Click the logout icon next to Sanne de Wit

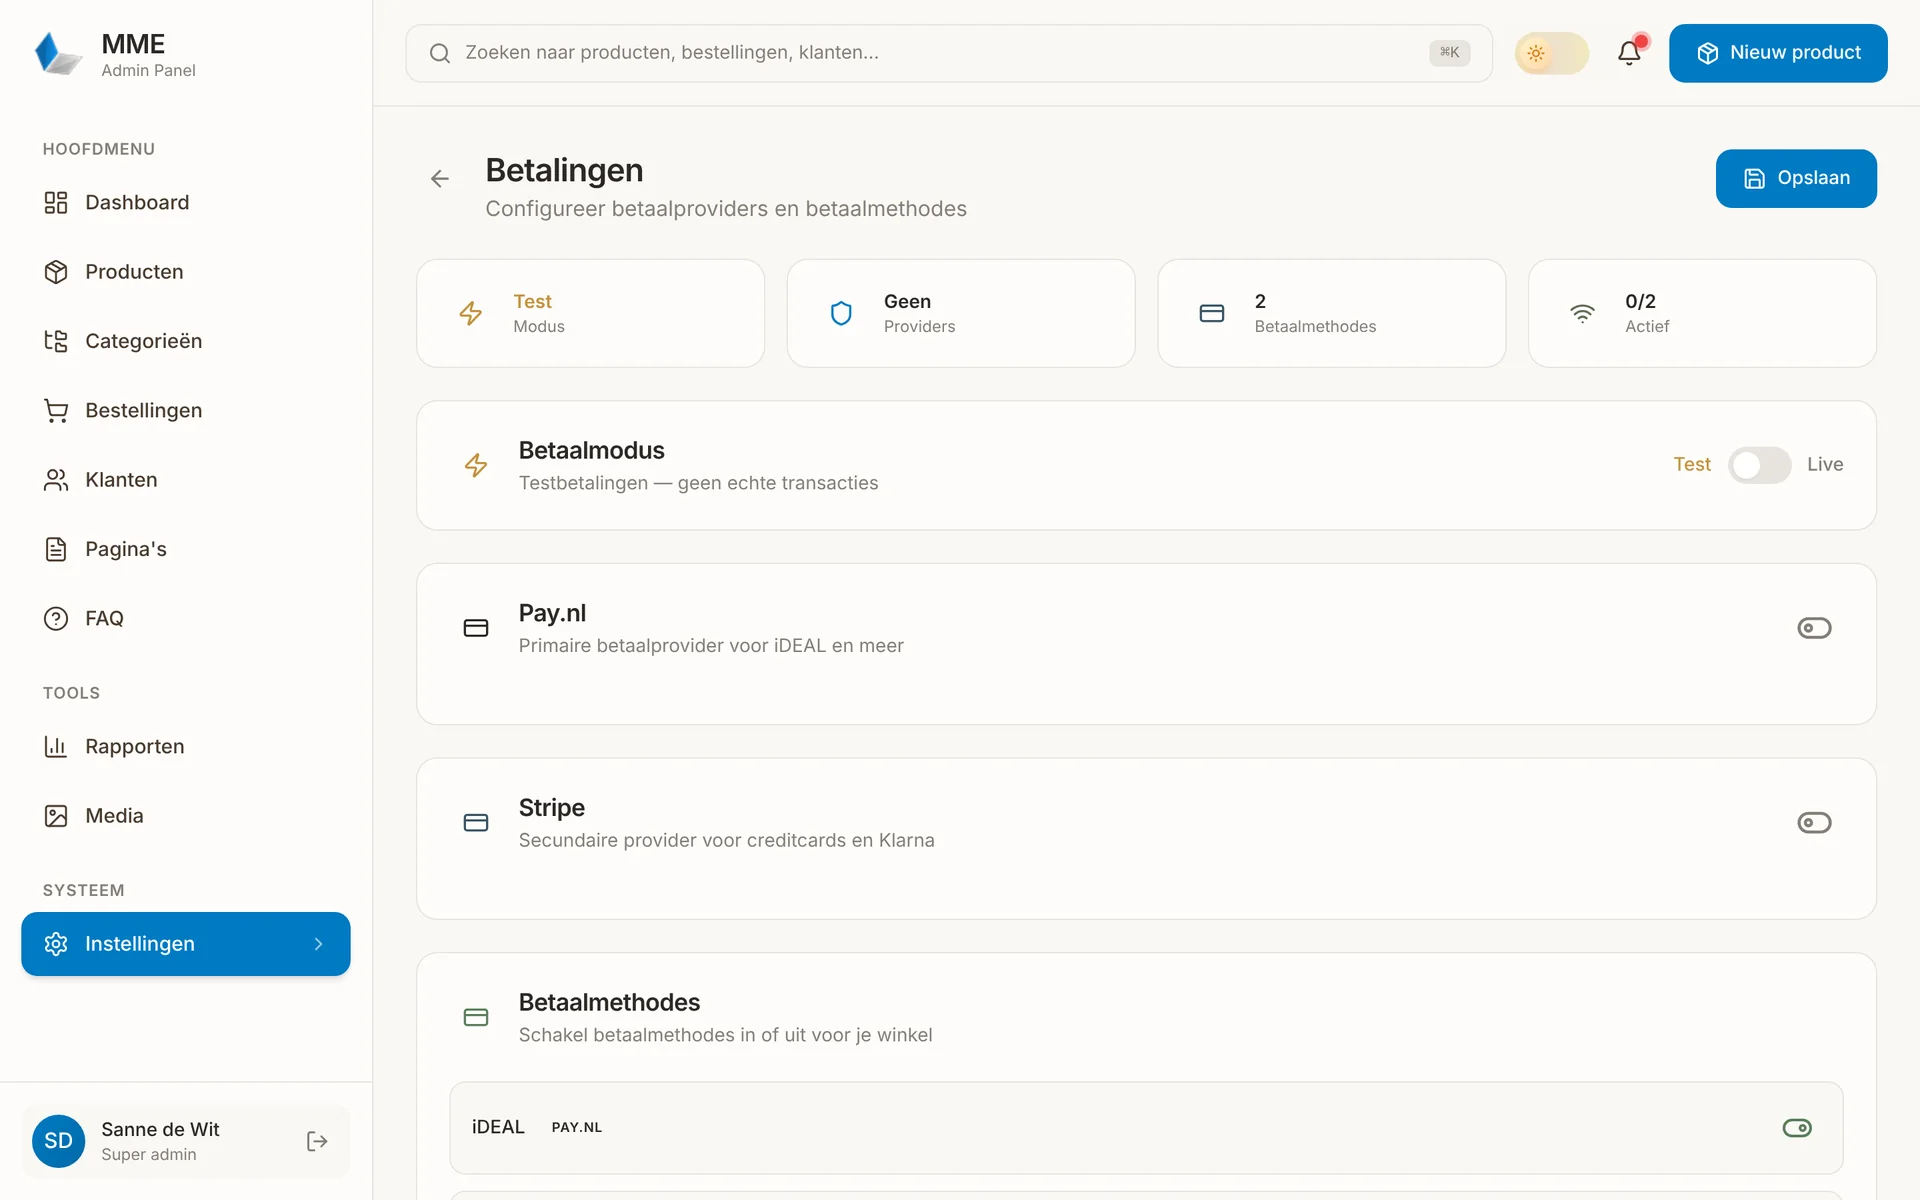point(317,1141)
